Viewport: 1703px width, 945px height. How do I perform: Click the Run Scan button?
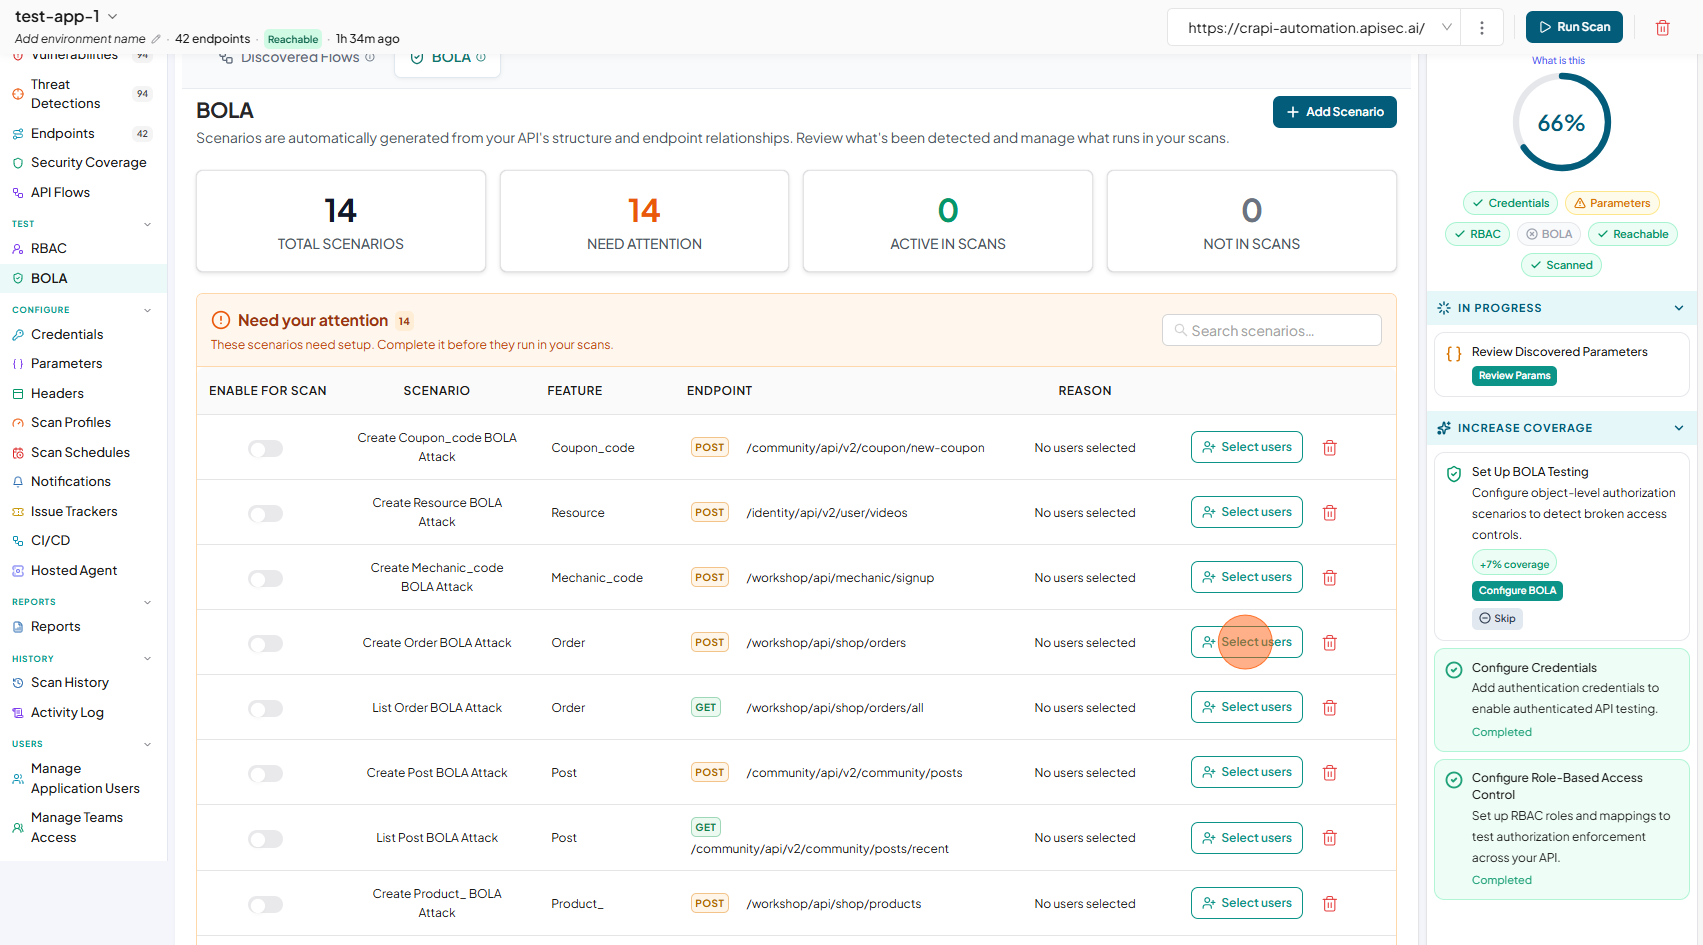[x=1574, y=27]
